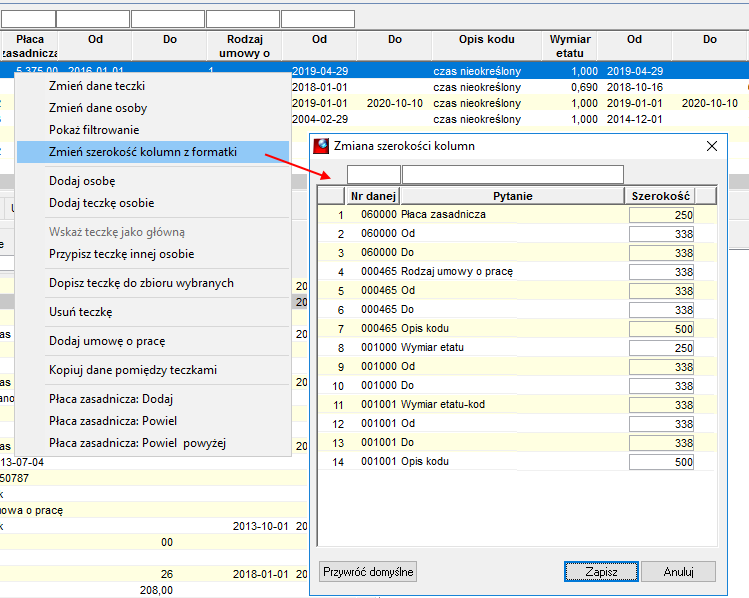The width and height of the screenshot is (749, 598).
Task: Edit width field for row 6 '000465 Do'
Action: 661,310
